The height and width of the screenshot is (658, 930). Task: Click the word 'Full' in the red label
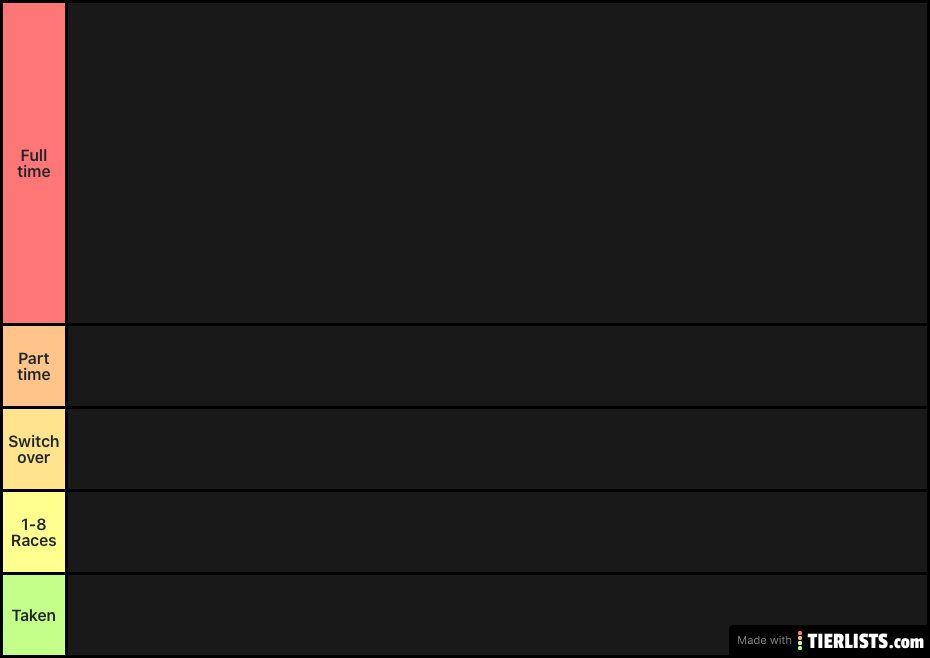pos(34,155)
